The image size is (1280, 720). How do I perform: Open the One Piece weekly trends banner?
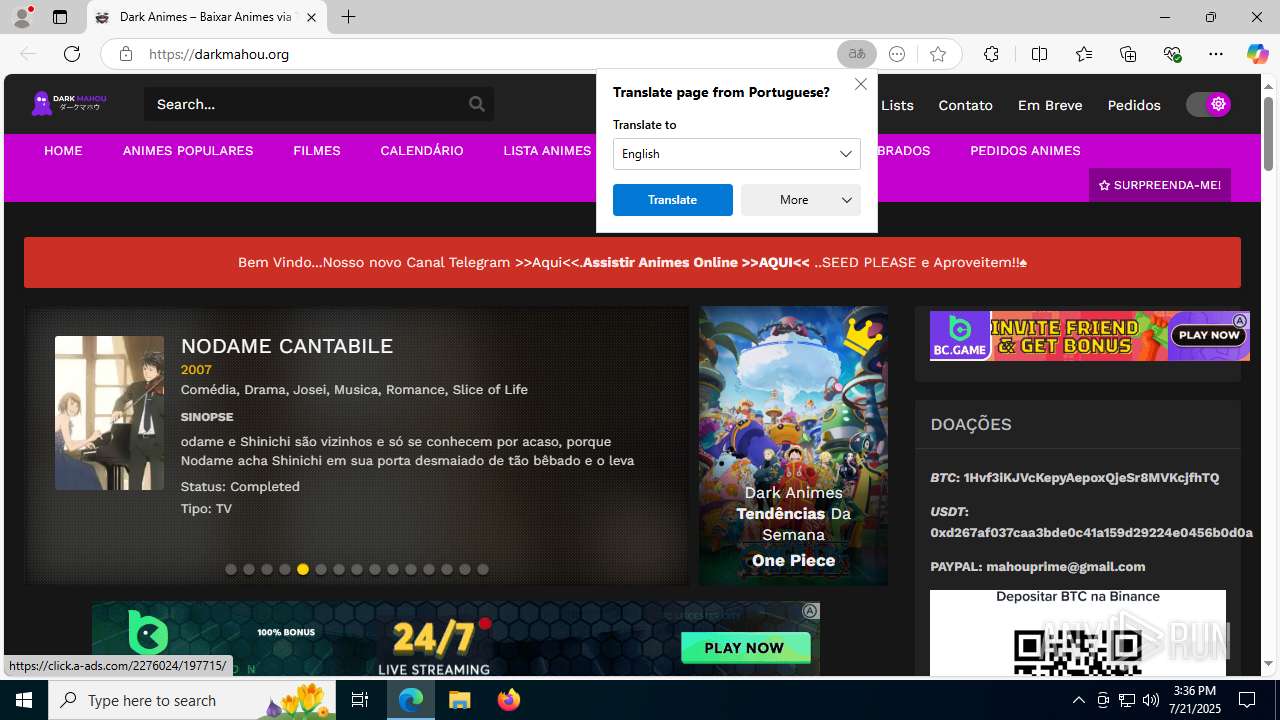[793, 446]
